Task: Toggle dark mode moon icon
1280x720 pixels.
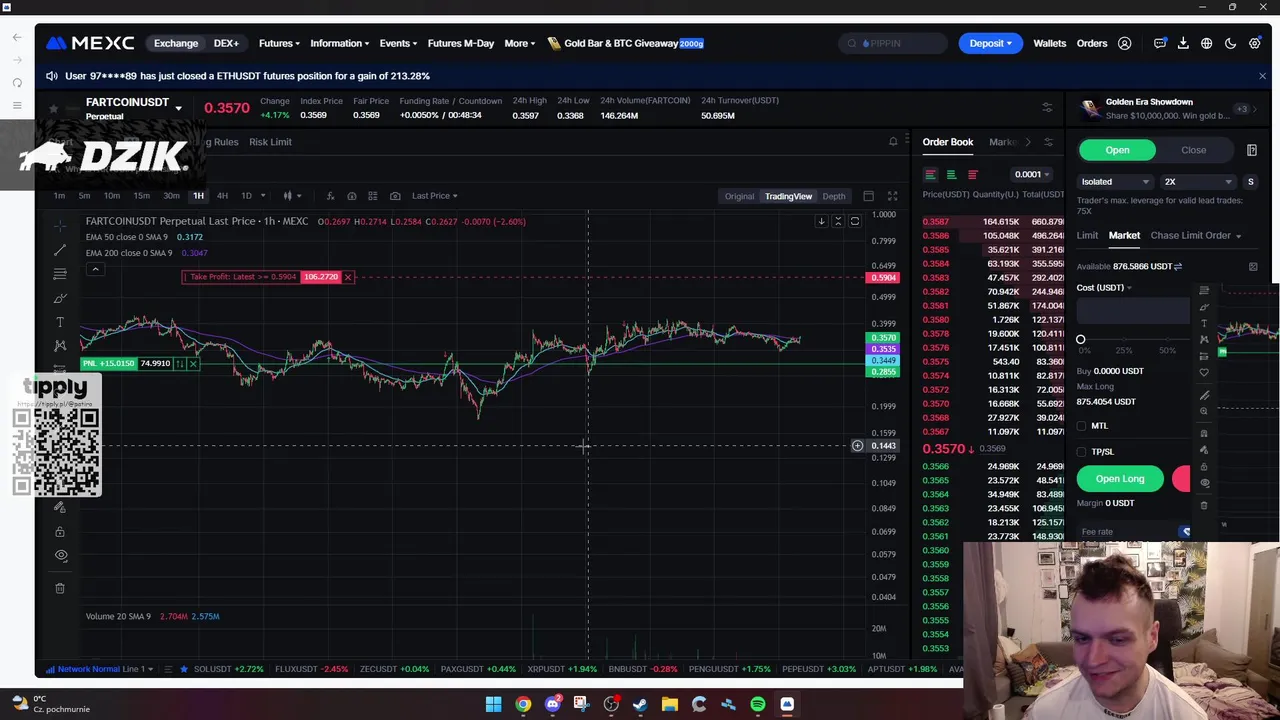Action: pyautogui.click(x=1231, y=43)
